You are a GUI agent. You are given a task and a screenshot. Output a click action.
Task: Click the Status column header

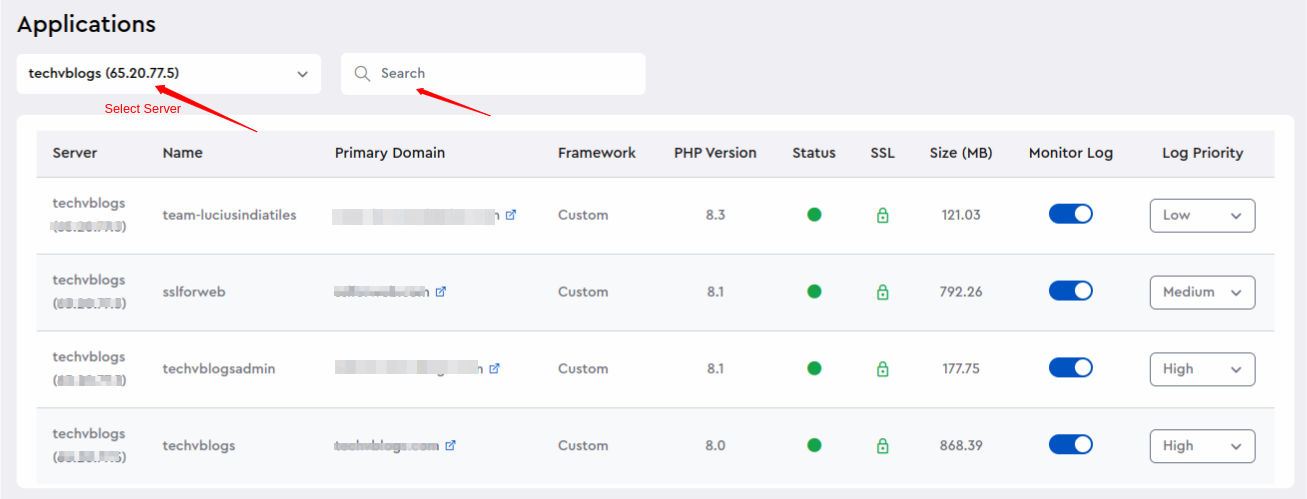click(x=814, y=153)
